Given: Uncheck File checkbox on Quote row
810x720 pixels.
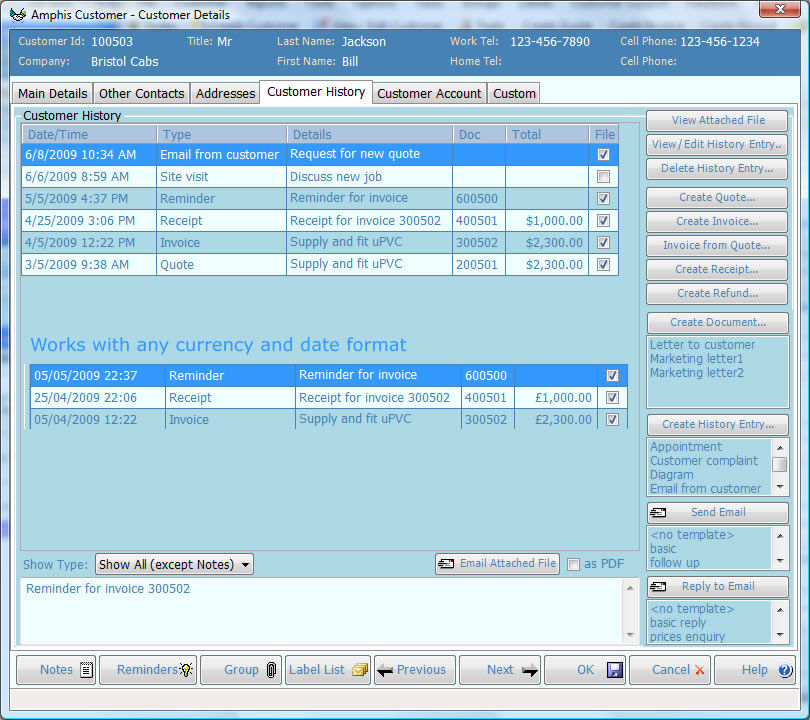Looking at the screenshot, I should pyautogui.click(x=603, y=265).
